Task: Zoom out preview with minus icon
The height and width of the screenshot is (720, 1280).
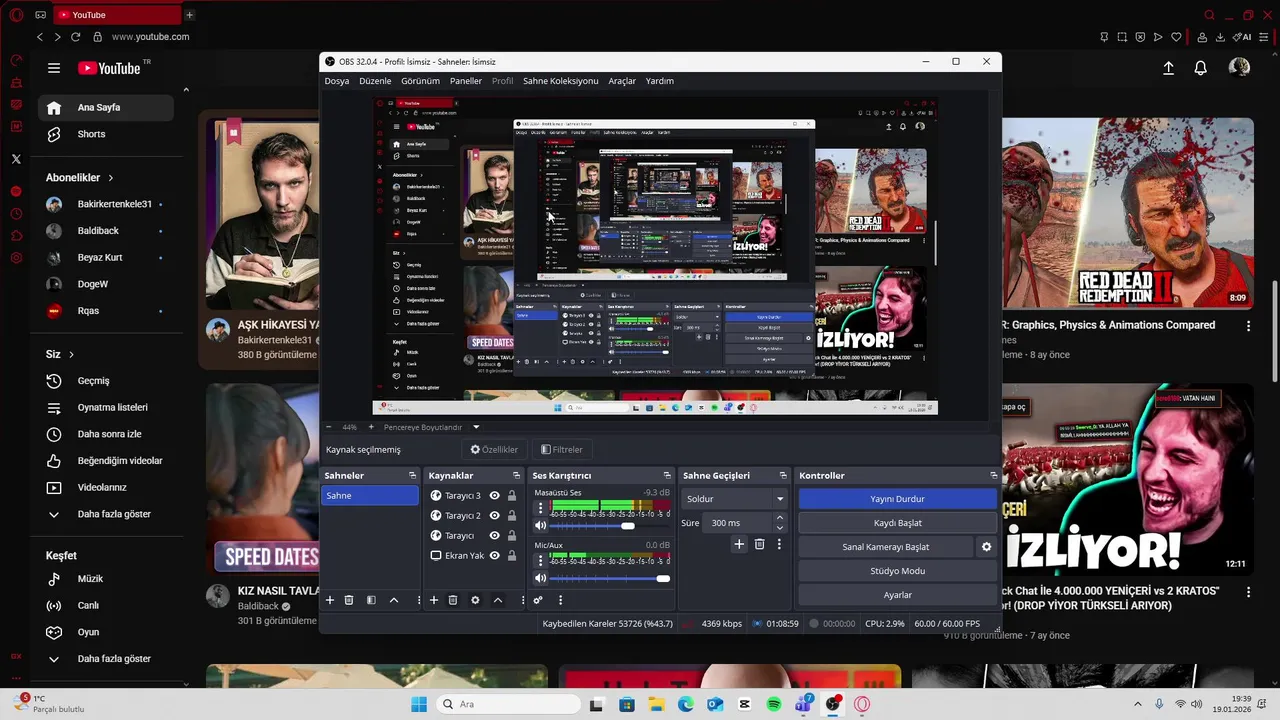Action: tap(329, 427)
